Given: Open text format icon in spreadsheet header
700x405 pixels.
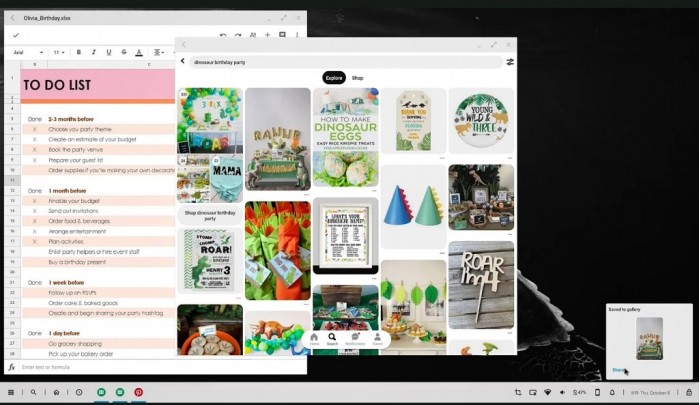Looking at the screenshot, I should point(253,35).
